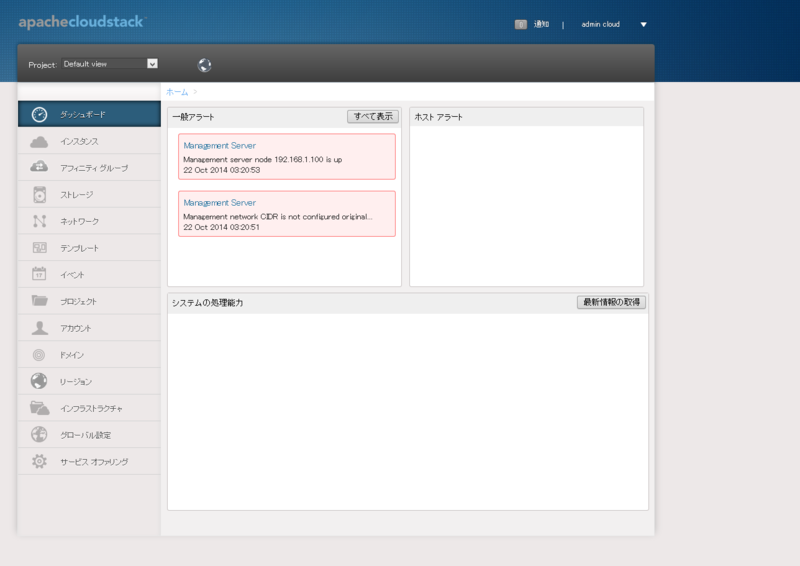Click the Domains concentric circle icon

[x=39, y=355]
